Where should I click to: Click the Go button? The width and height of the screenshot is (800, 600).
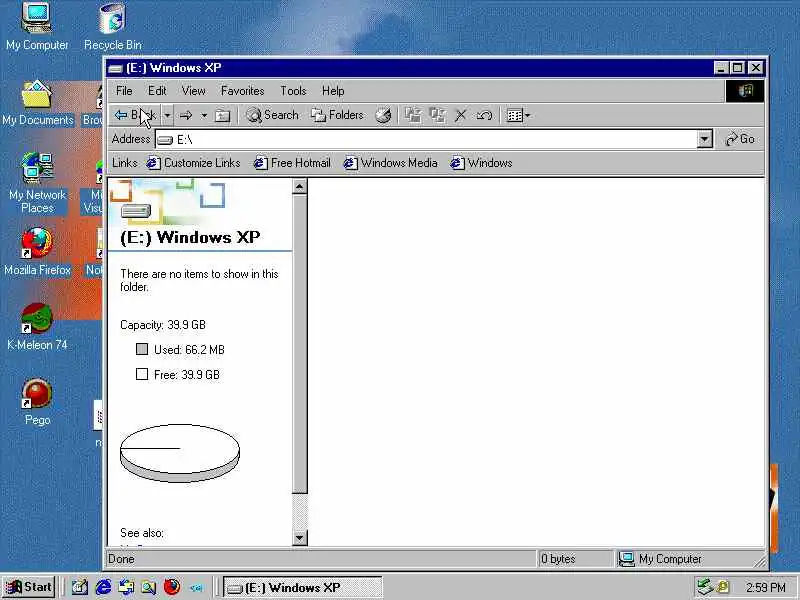point(740,139)
